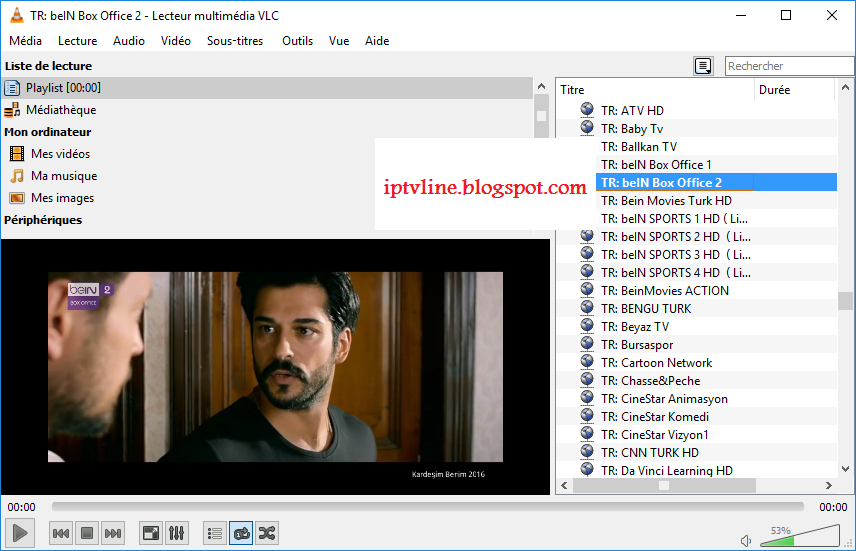Image resolution: width=856 pixels, height=551 pixels.
Task: Select TR: CineStar Animasyon channel
Action: coord(664,399)
